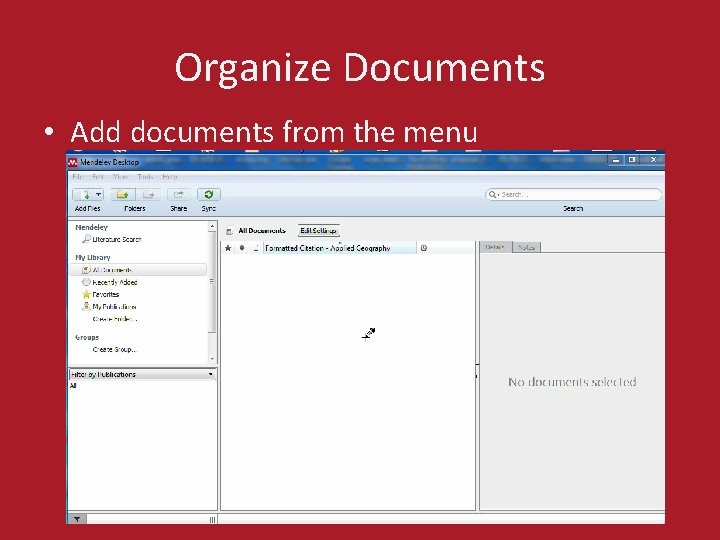Click Create Group... under Groups
Image resolution: width=720 pixels, height=540 pixels.
point(115,349)
